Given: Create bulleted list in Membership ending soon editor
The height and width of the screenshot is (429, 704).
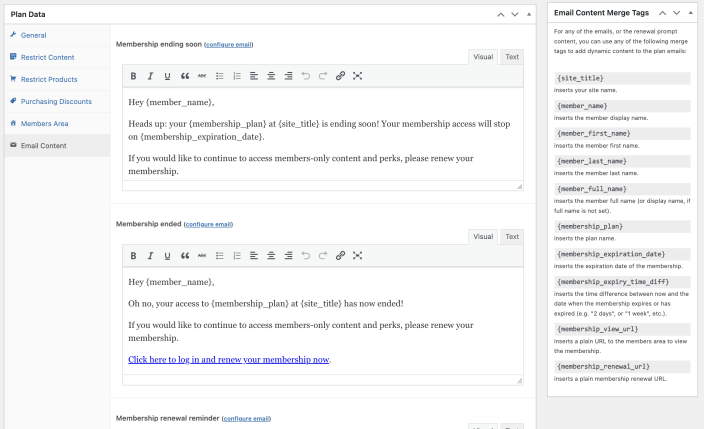Looking at the screenshot, I should pos(220,76).
